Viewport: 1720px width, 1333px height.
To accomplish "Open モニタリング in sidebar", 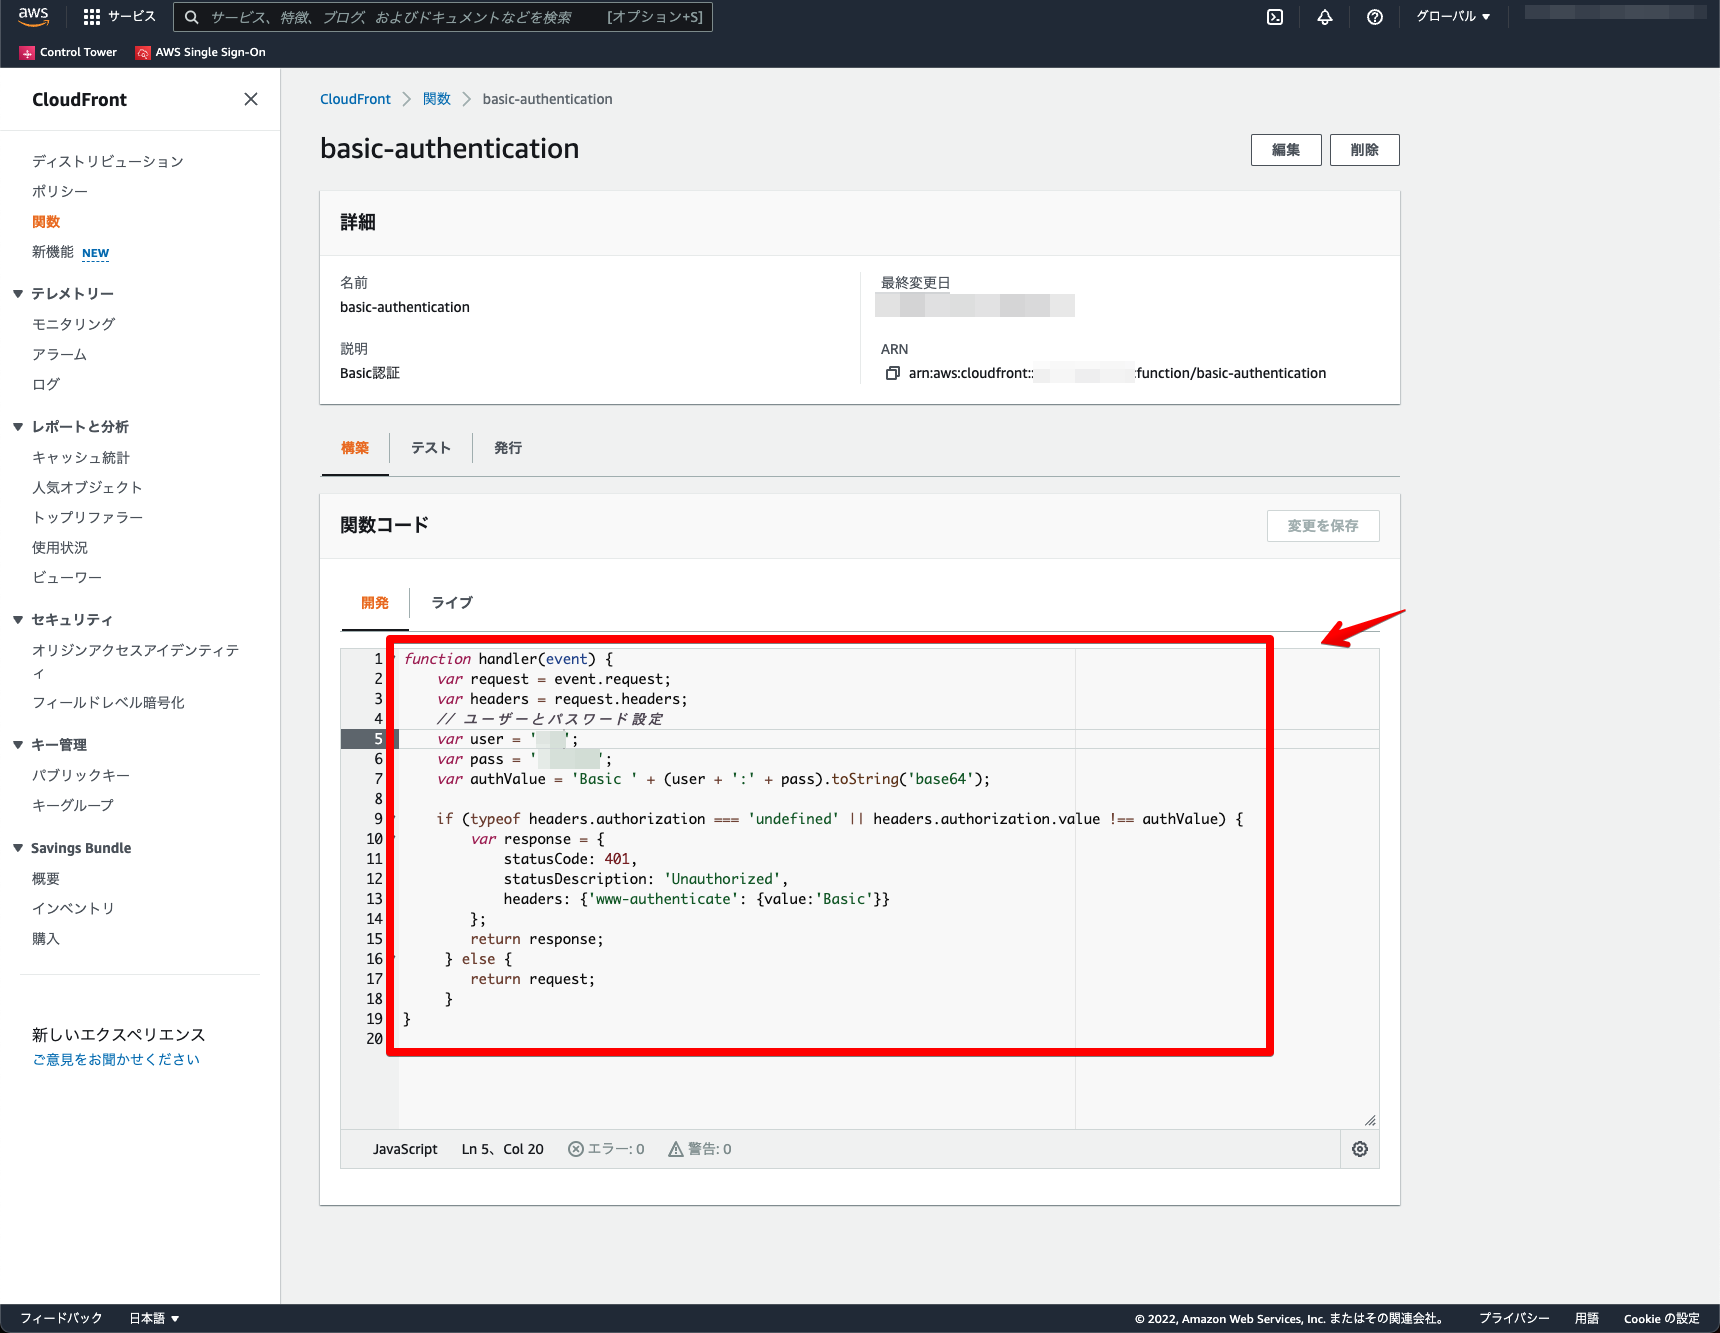I will (x=74, y=324).
